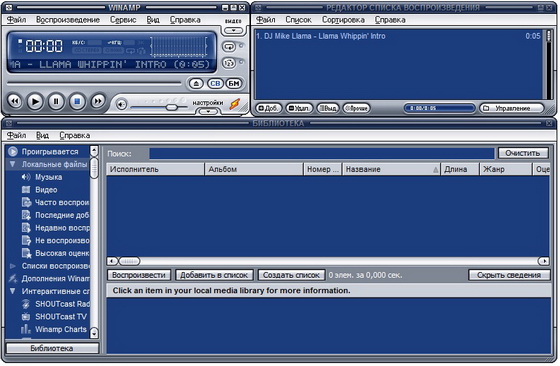Collapse the Локальные файлы tree node

coord(13,164)
